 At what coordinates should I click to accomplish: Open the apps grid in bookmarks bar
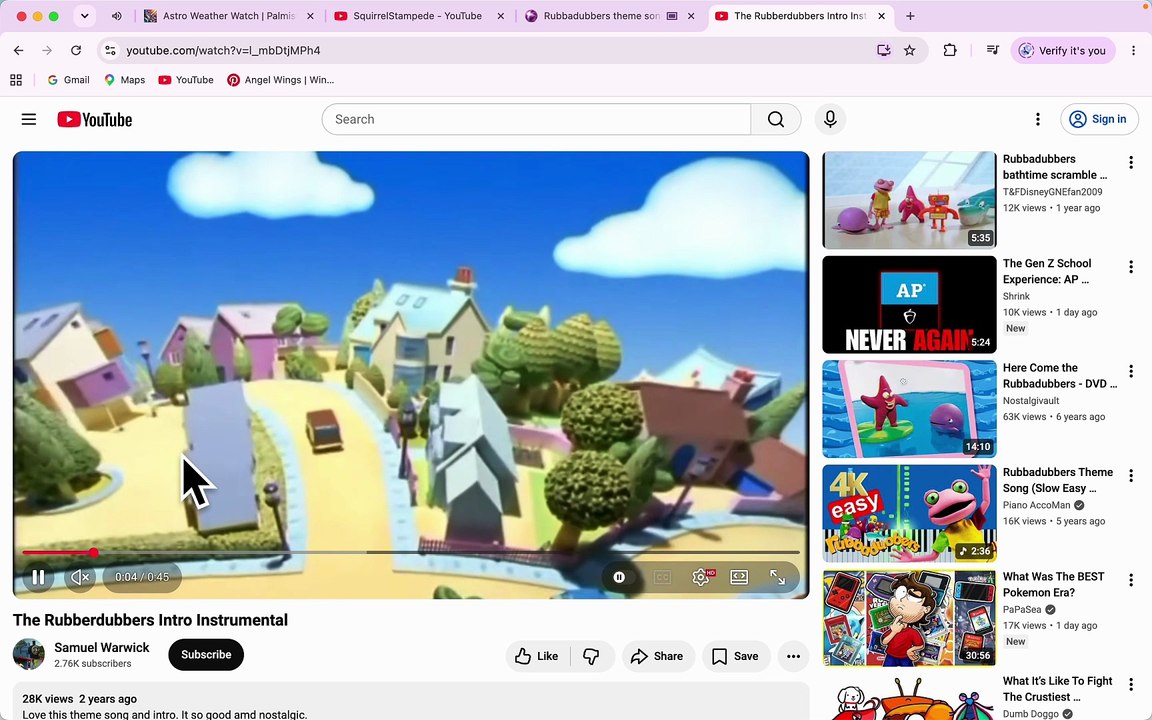pos(15,79)
